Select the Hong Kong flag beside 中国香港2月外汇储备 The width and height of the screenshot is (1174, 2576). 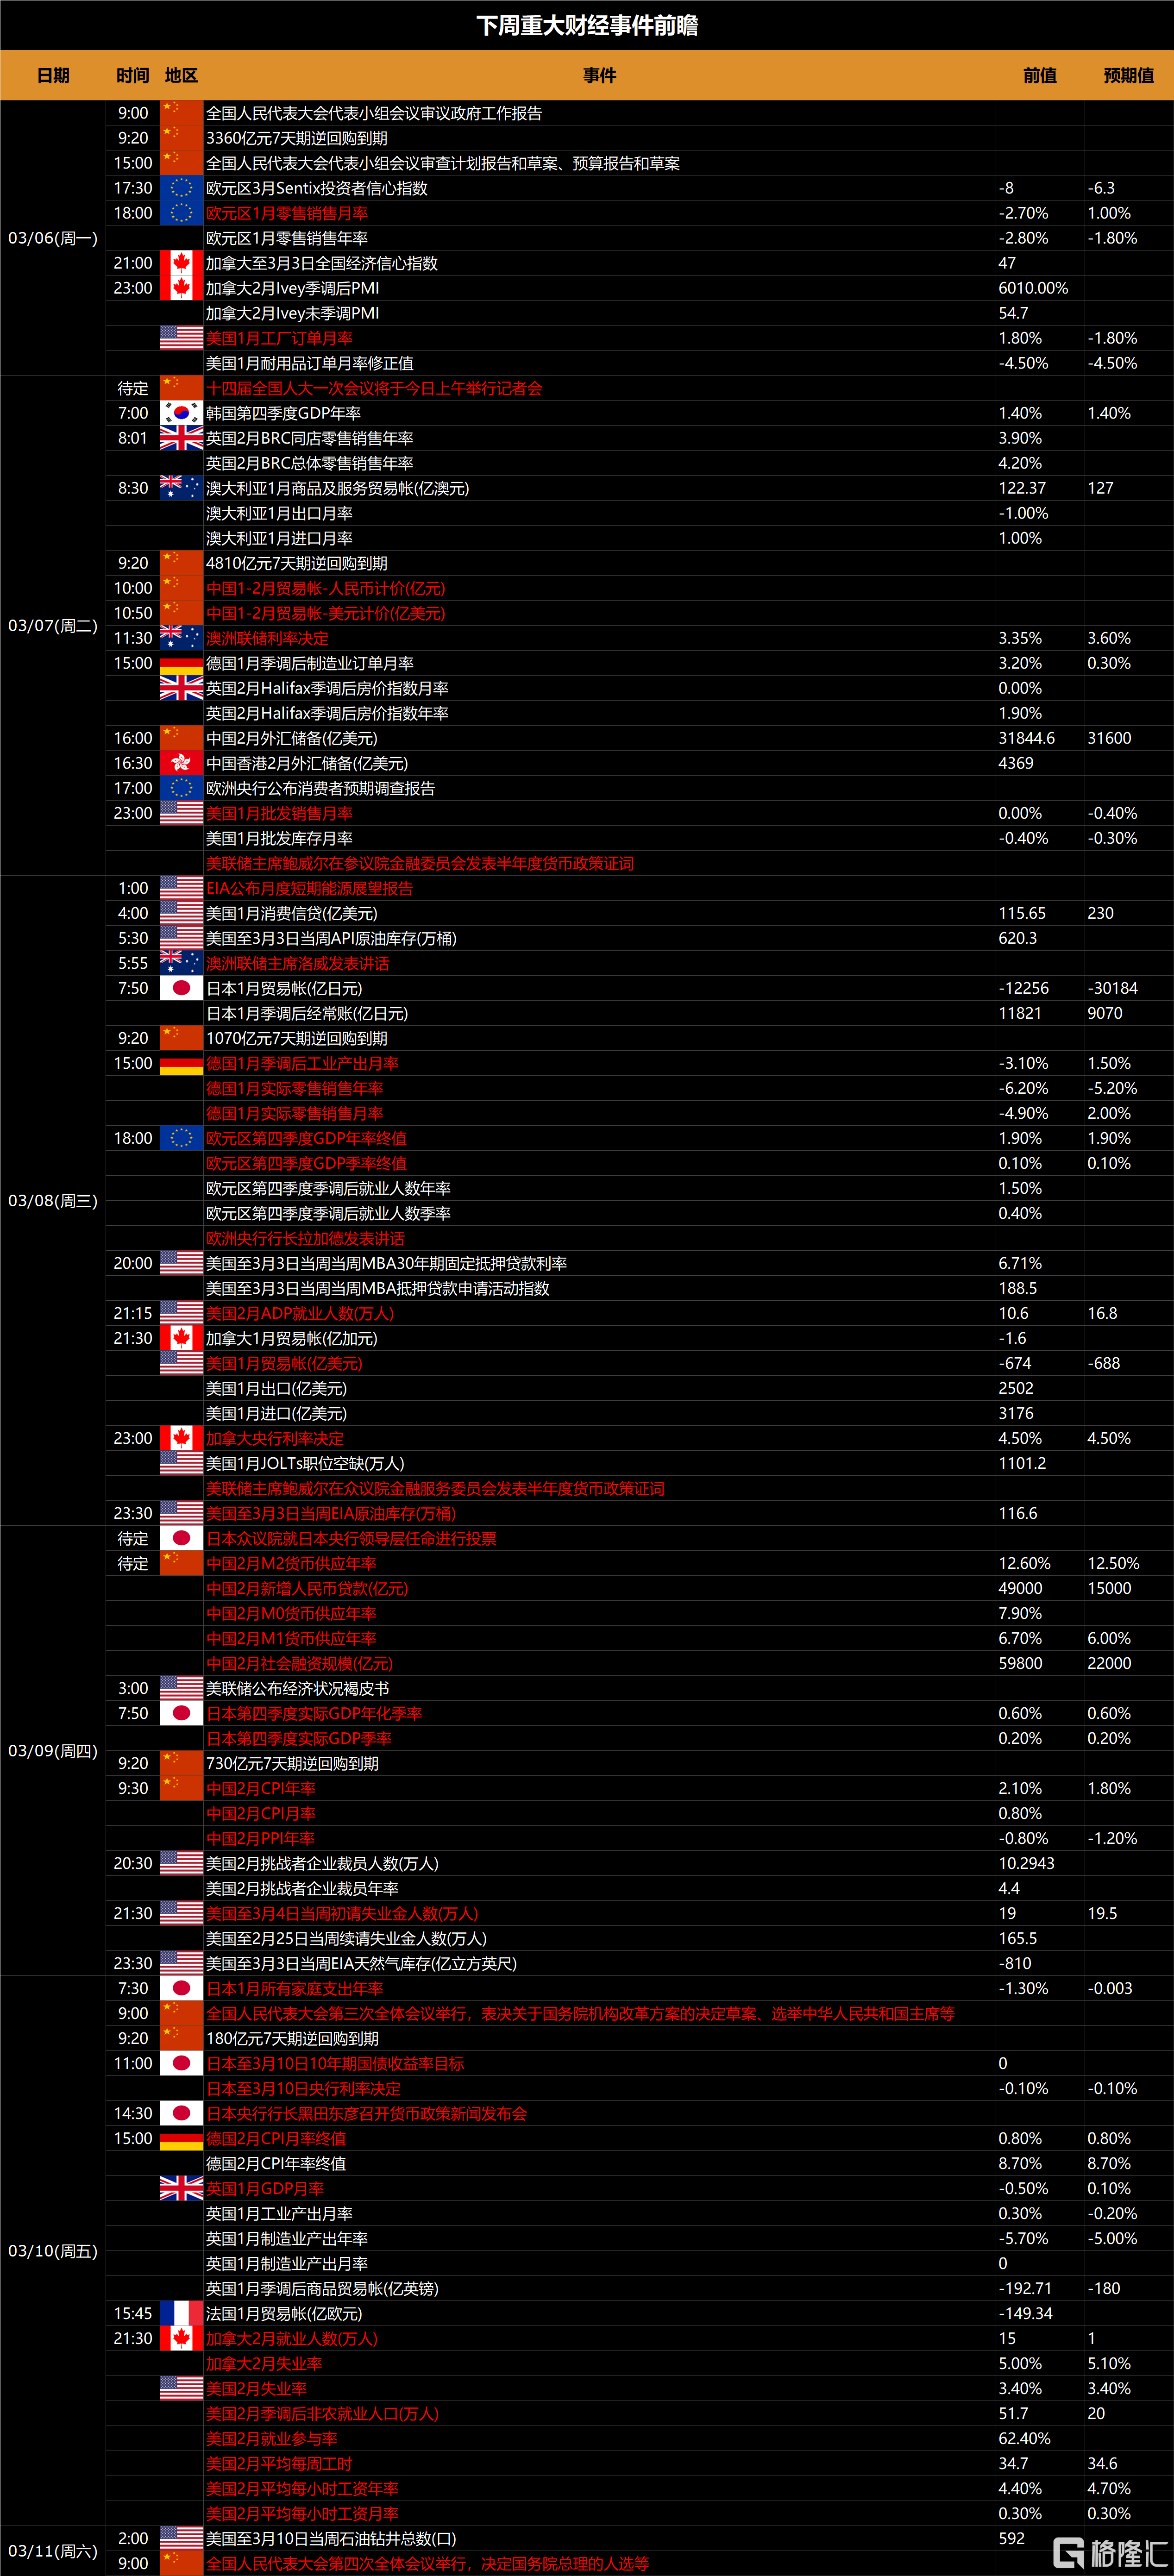181,763
